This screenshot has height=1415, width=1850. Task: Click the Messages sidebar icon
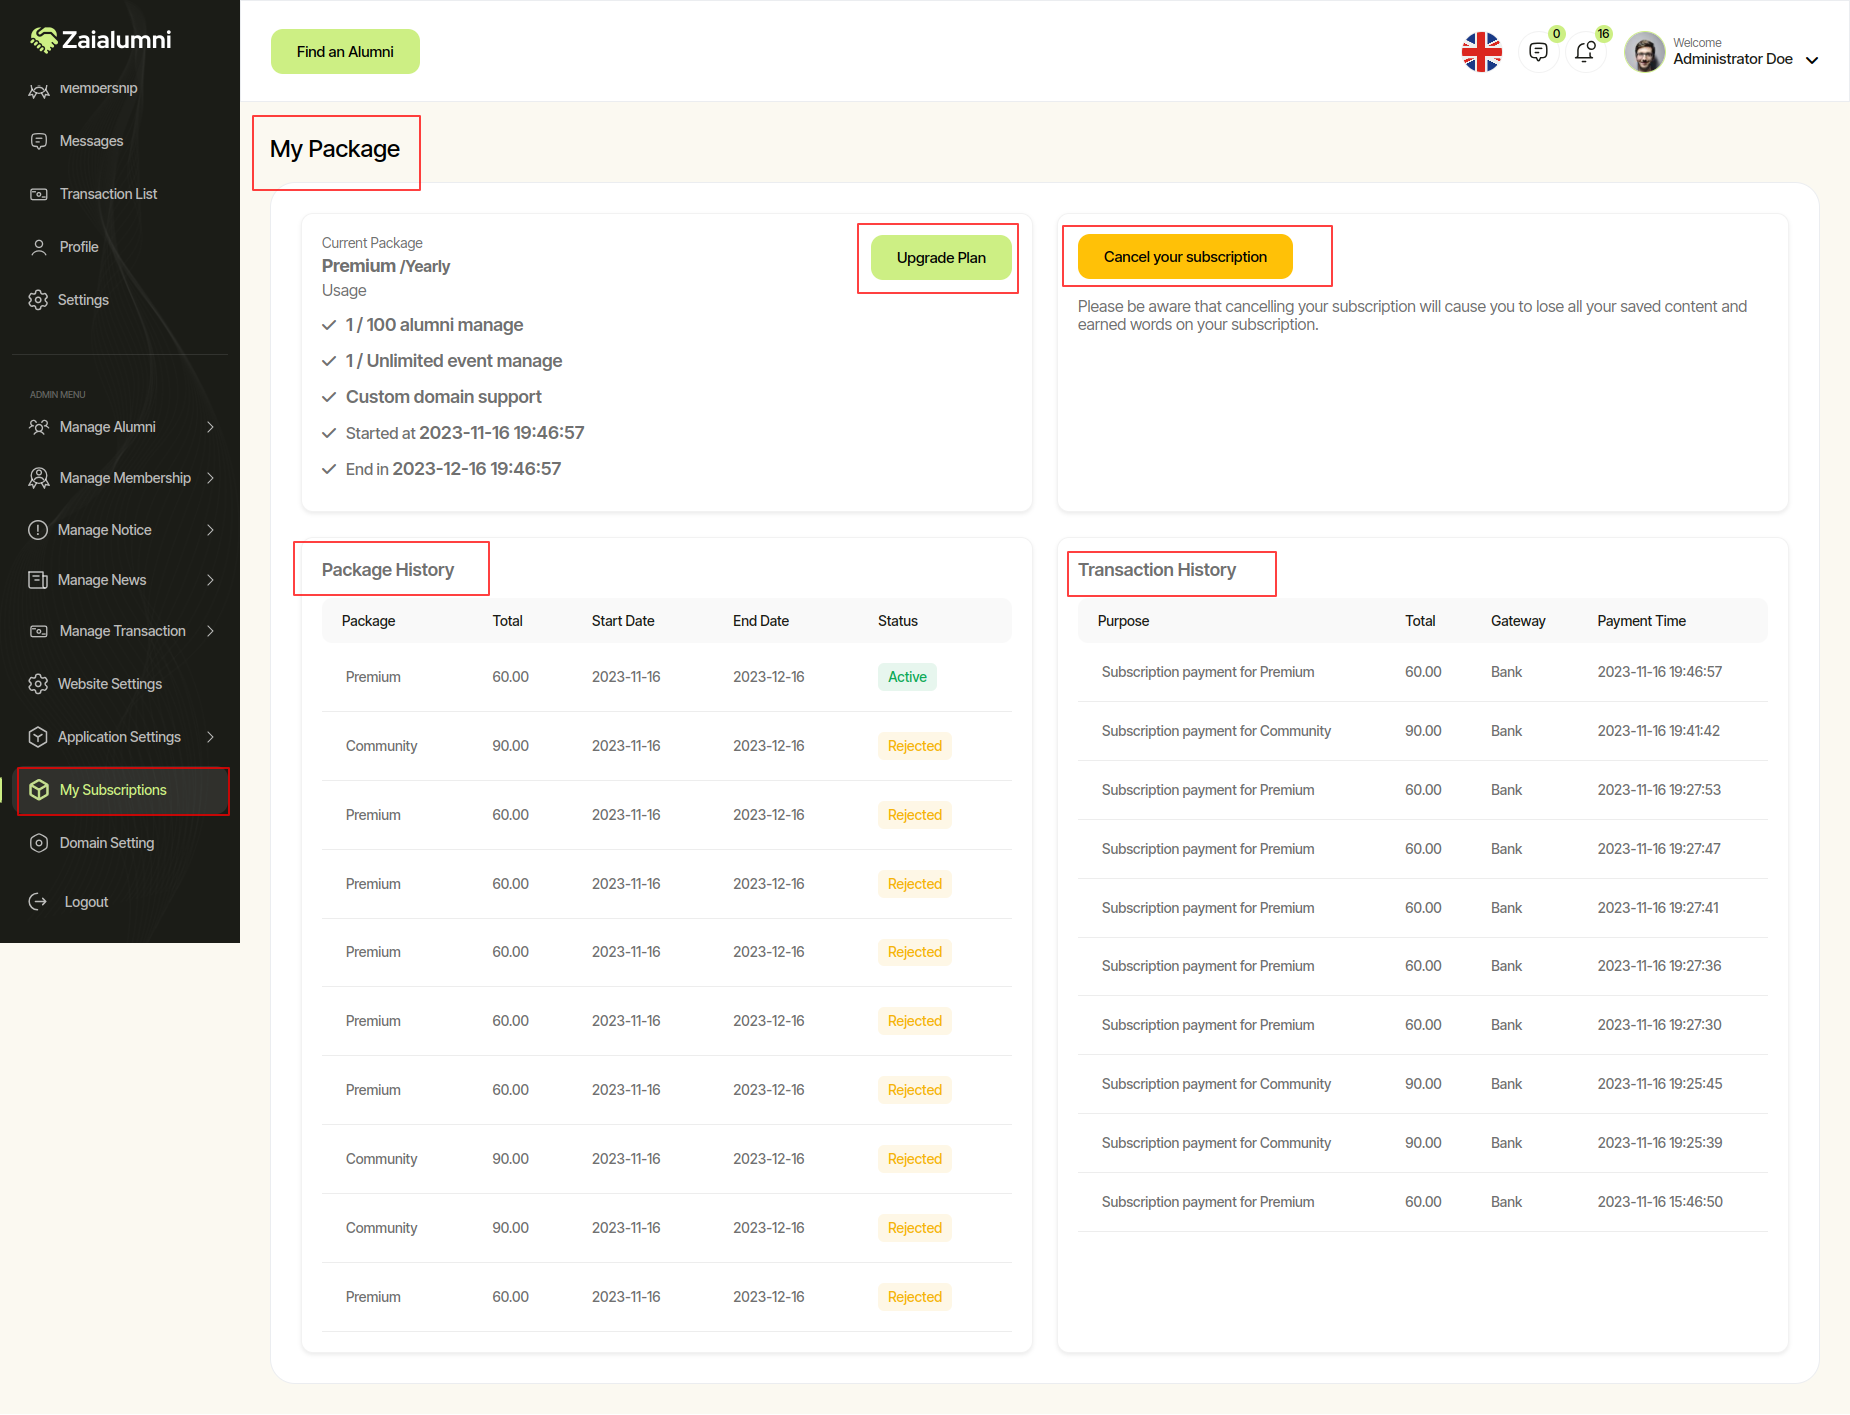[39, 141]
